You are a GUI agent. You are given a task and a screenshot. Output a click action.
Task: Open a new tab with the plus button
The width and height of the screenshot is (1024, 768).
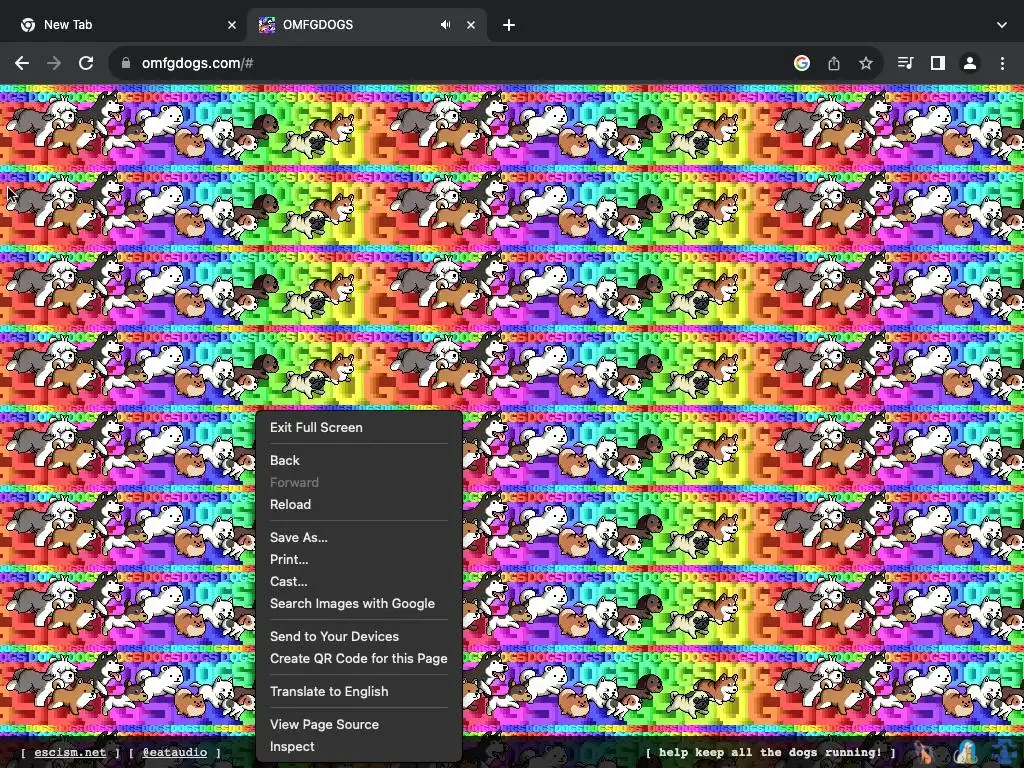(x=509, y=25)
